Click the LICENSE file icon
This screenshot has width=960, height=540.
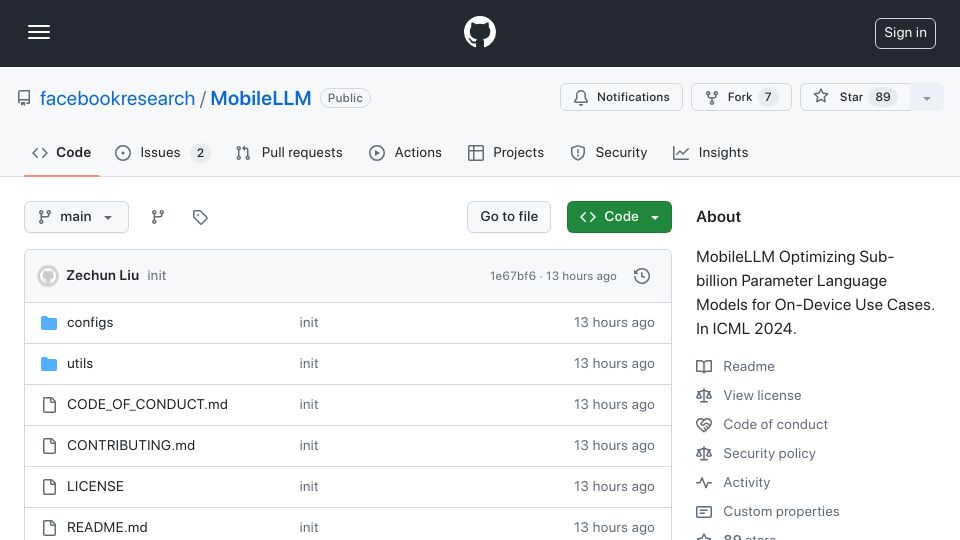tap(49, 487)
